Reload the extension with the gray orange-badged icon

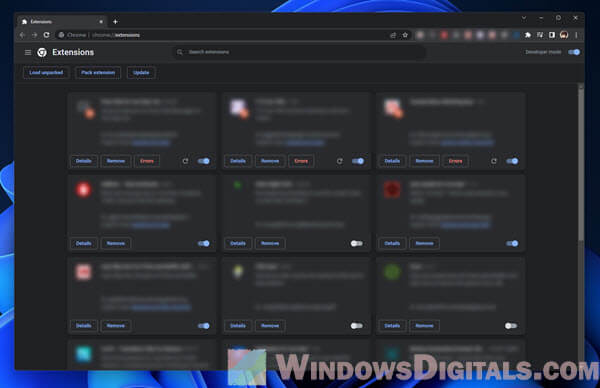pyautogui.click(x=185, y=161)
